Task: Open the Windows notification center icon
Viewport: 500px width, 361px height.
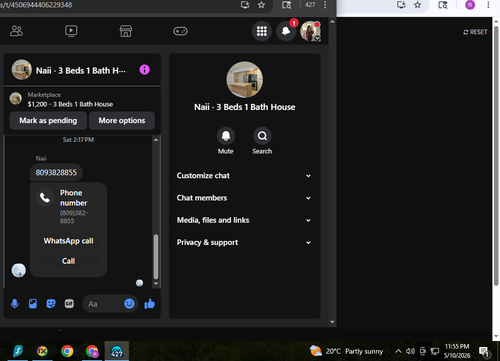Action: click(484, 351)
